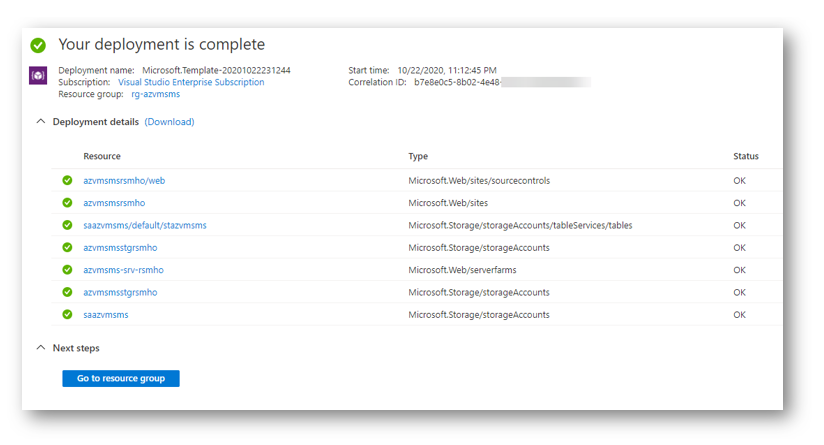Click the purple template deployment icon

coord(38,76)
